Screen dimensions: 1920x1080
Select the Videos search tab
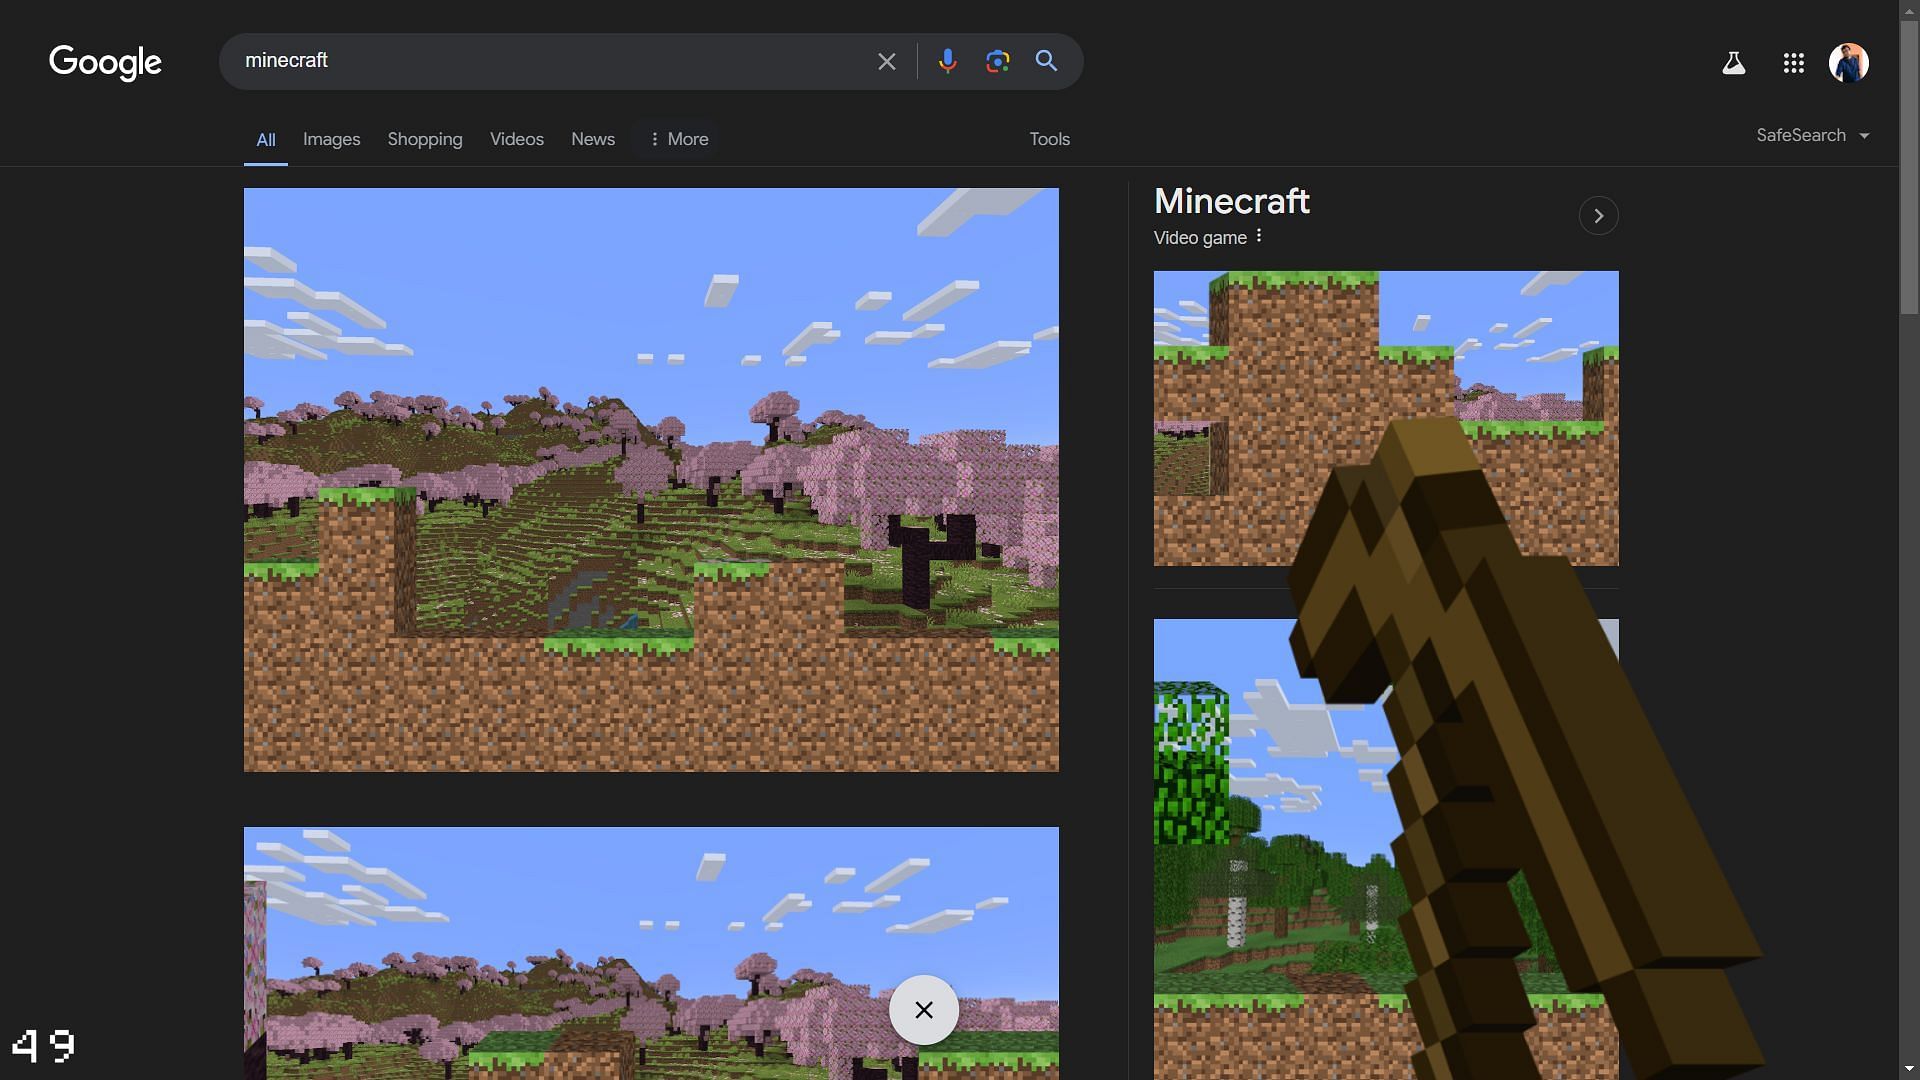[517, 137]
